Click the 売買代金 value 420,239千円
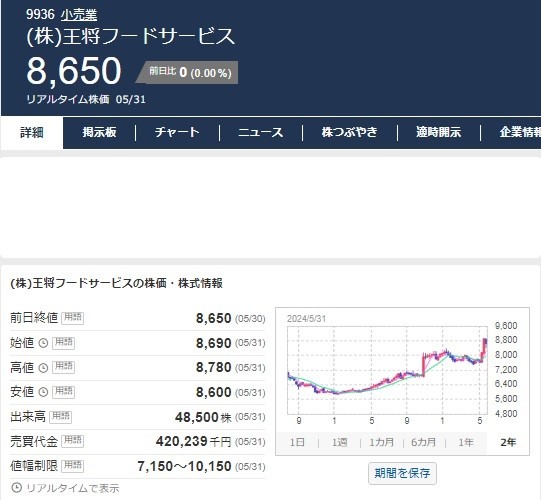Viewport: 541px width, 500px height. click(194, 442)
